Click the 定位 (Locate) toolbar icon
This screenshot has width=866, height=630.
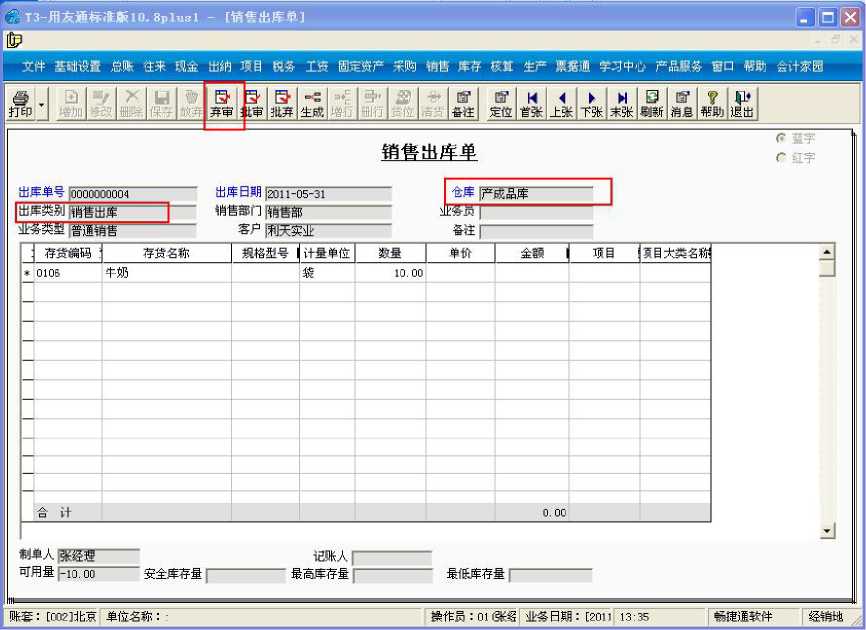tap(501, 104)
